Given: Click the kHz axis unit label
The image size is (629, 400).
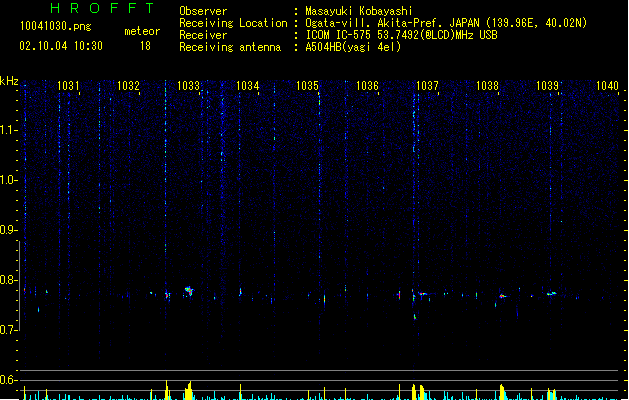Looking at the screenshot, I should click(9, 81).
